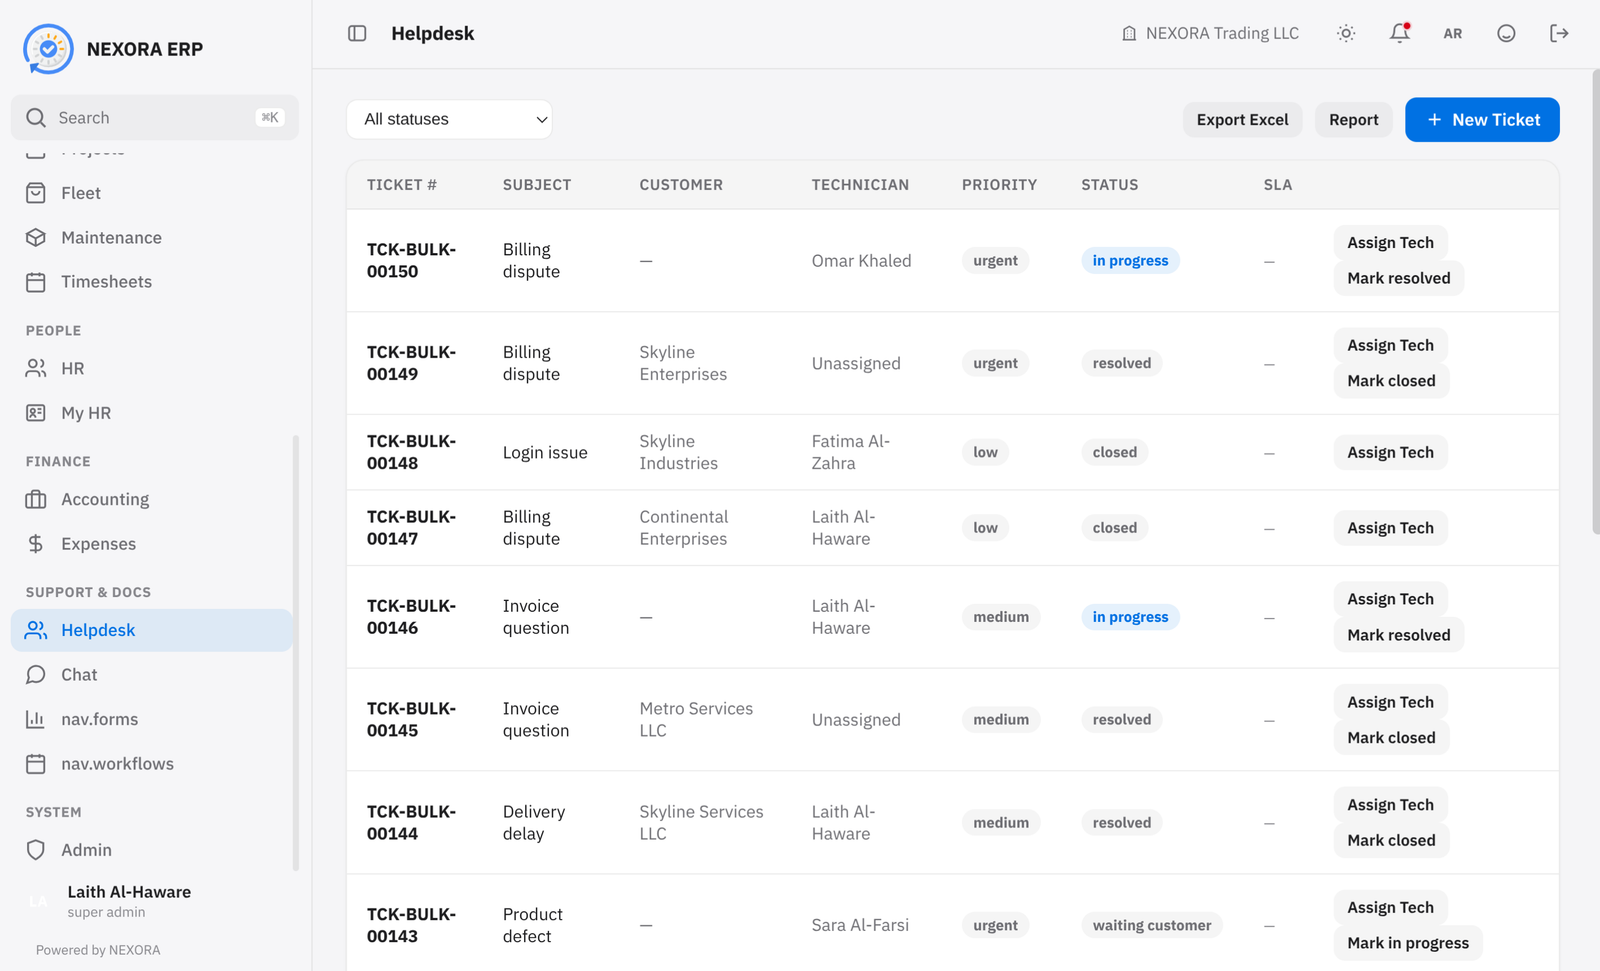Click the Laith Al-Haware user profile
This screenshot has height=971, width=1600.
152,900
